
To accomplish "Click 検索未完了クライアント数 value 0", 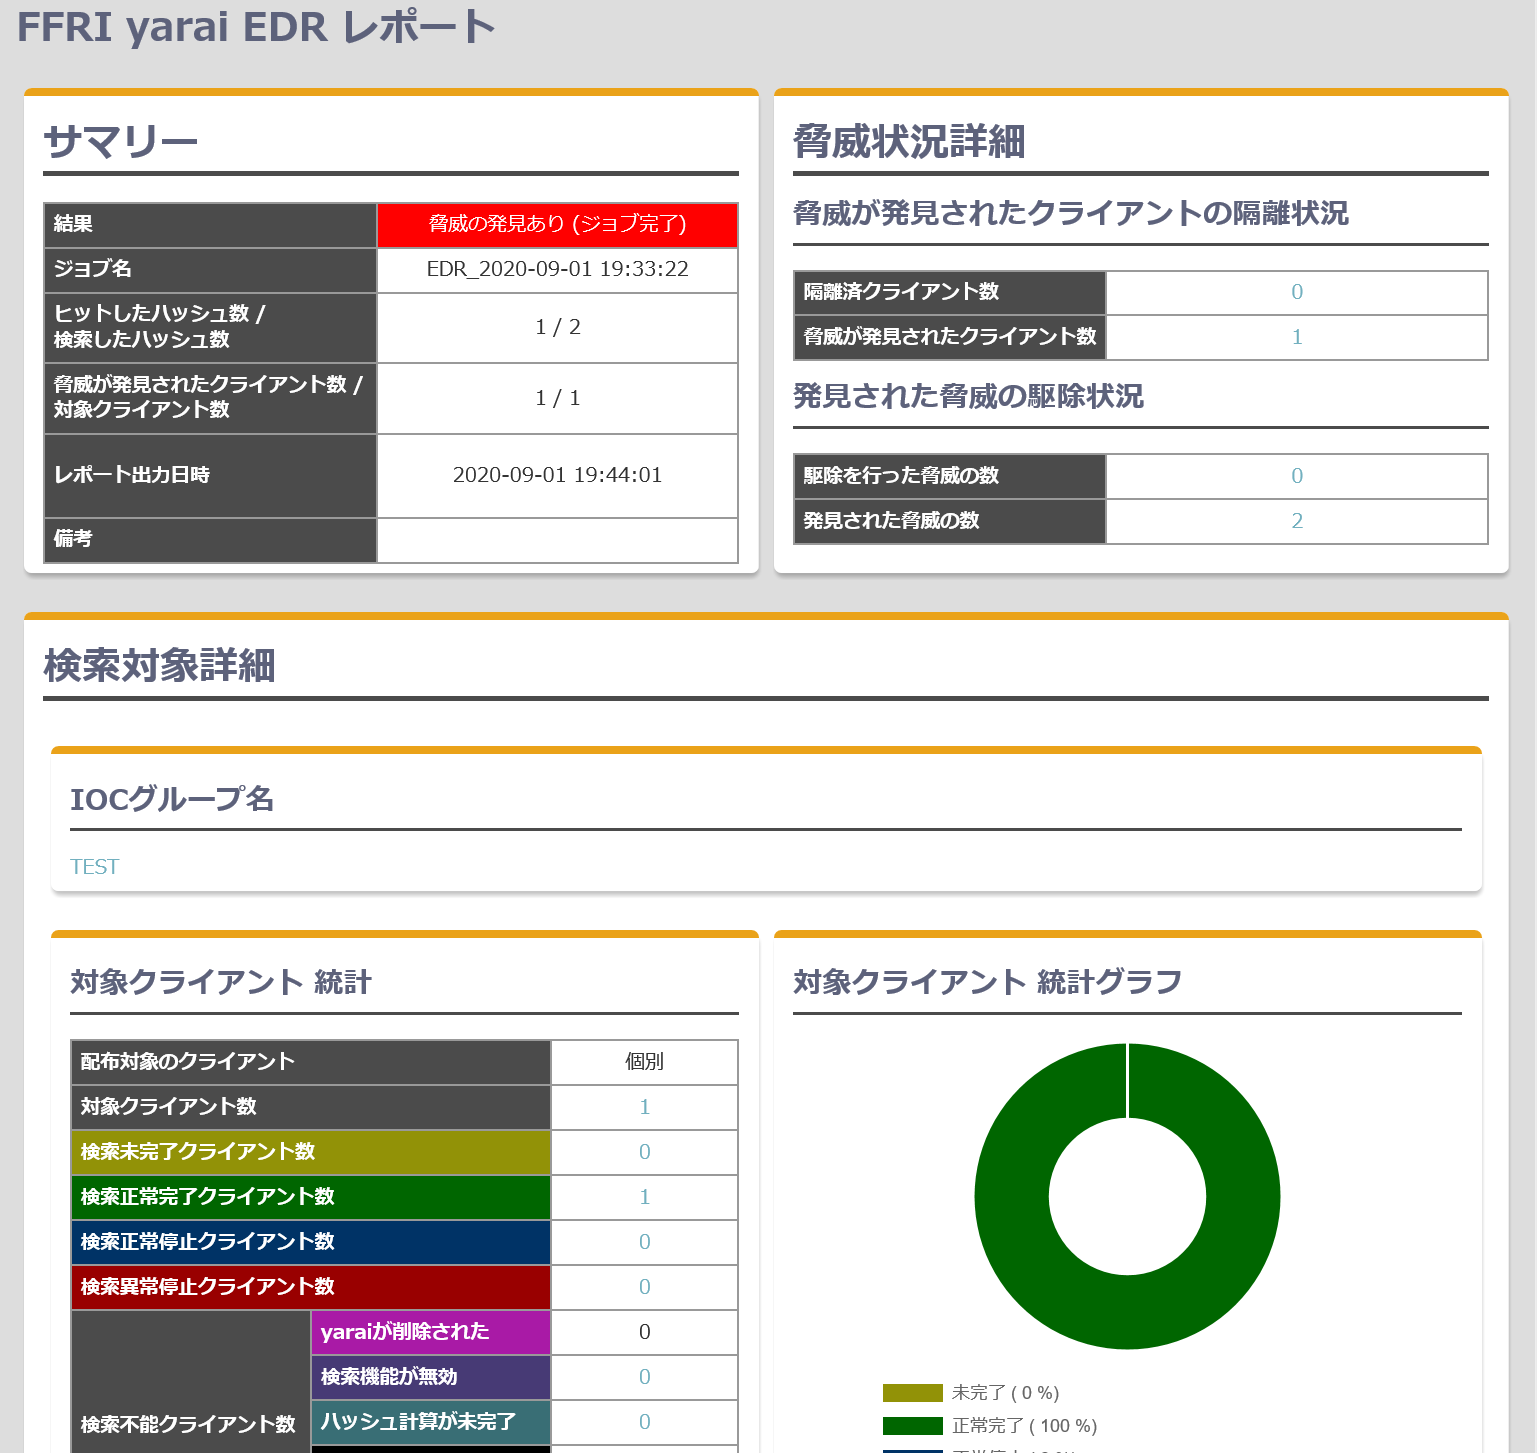I will click(645, 1152).
